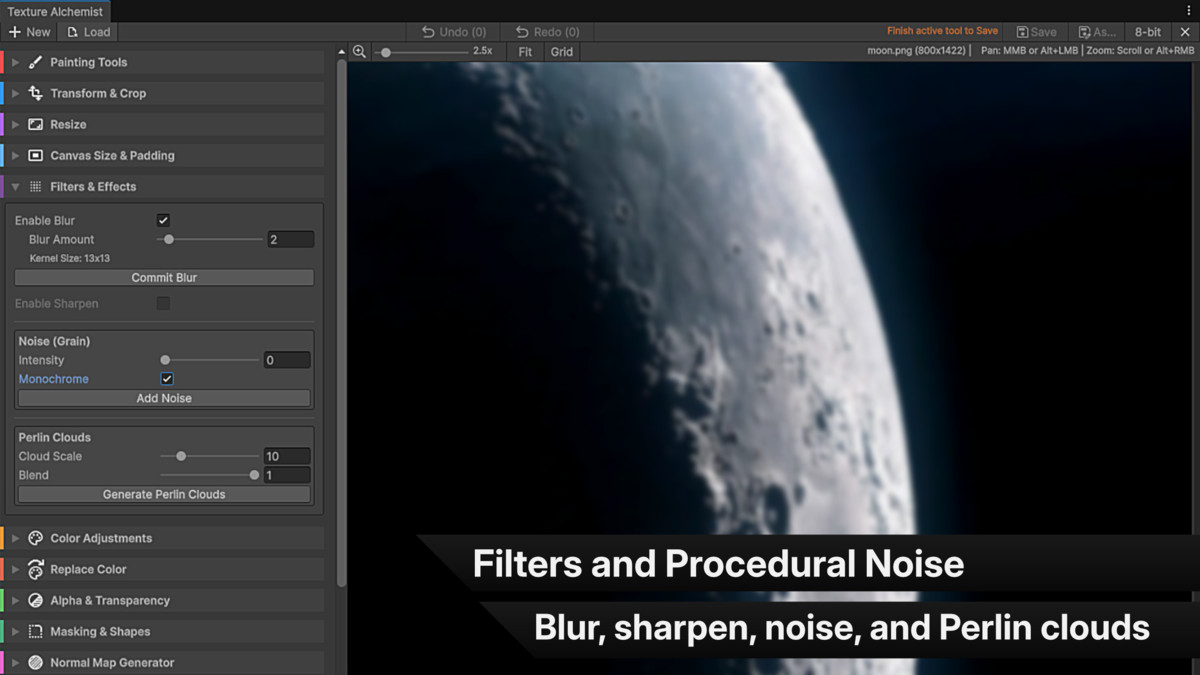Click the Resize section icon
Image resolution: width=1200 pixels, height=675 pixels.
coord(35,124)
